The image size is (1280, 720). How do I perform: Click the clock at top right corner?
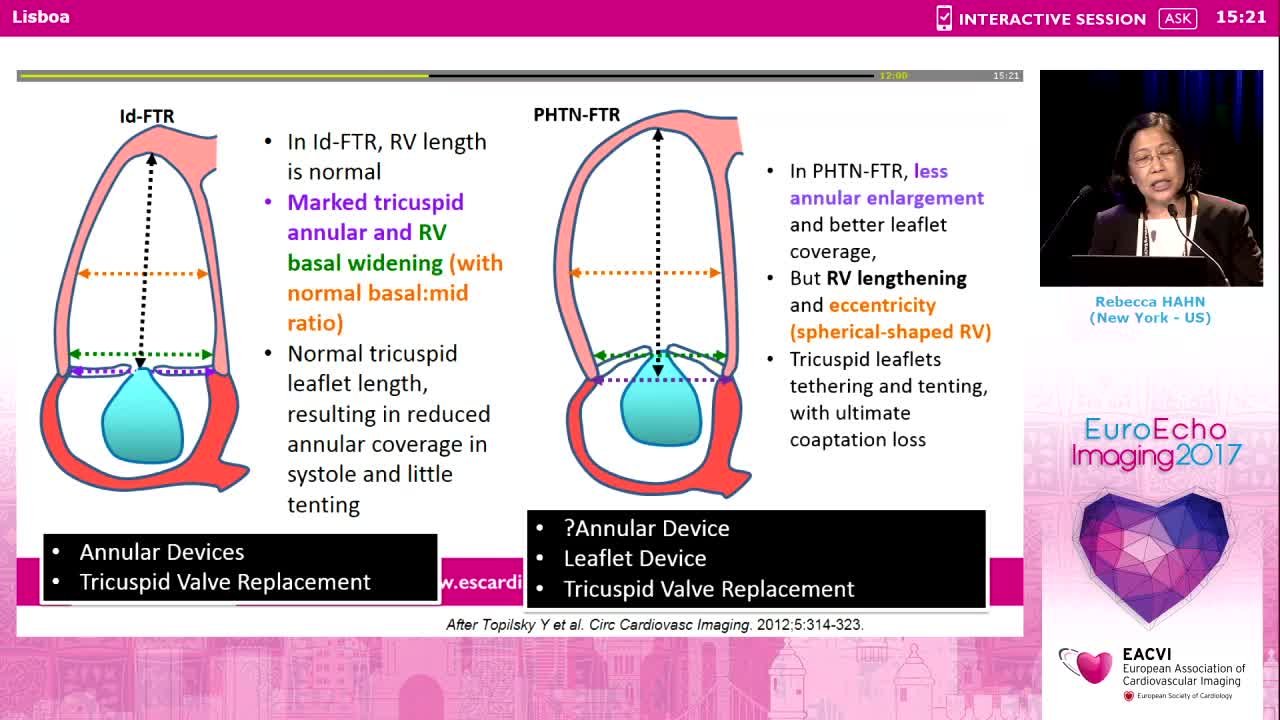pyautogui.click(x=1241, y=17)
